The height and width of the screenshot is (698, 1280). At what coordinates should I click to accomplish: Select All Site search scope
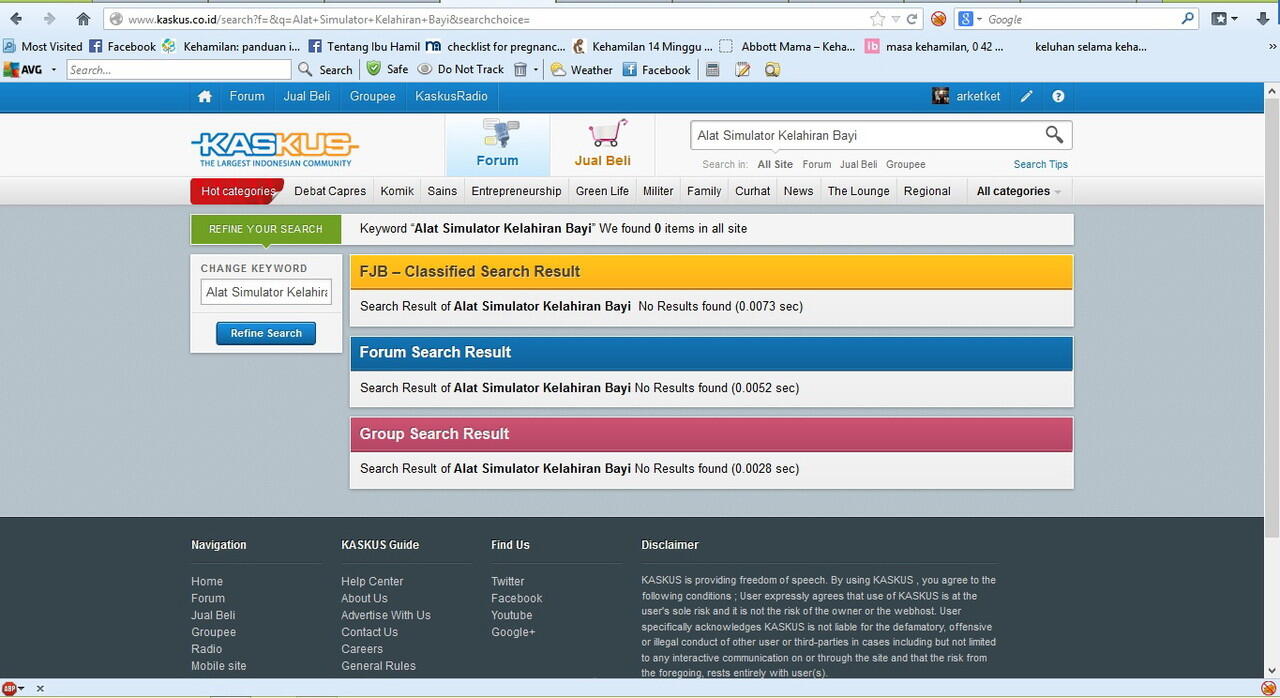tap(775, 164)
